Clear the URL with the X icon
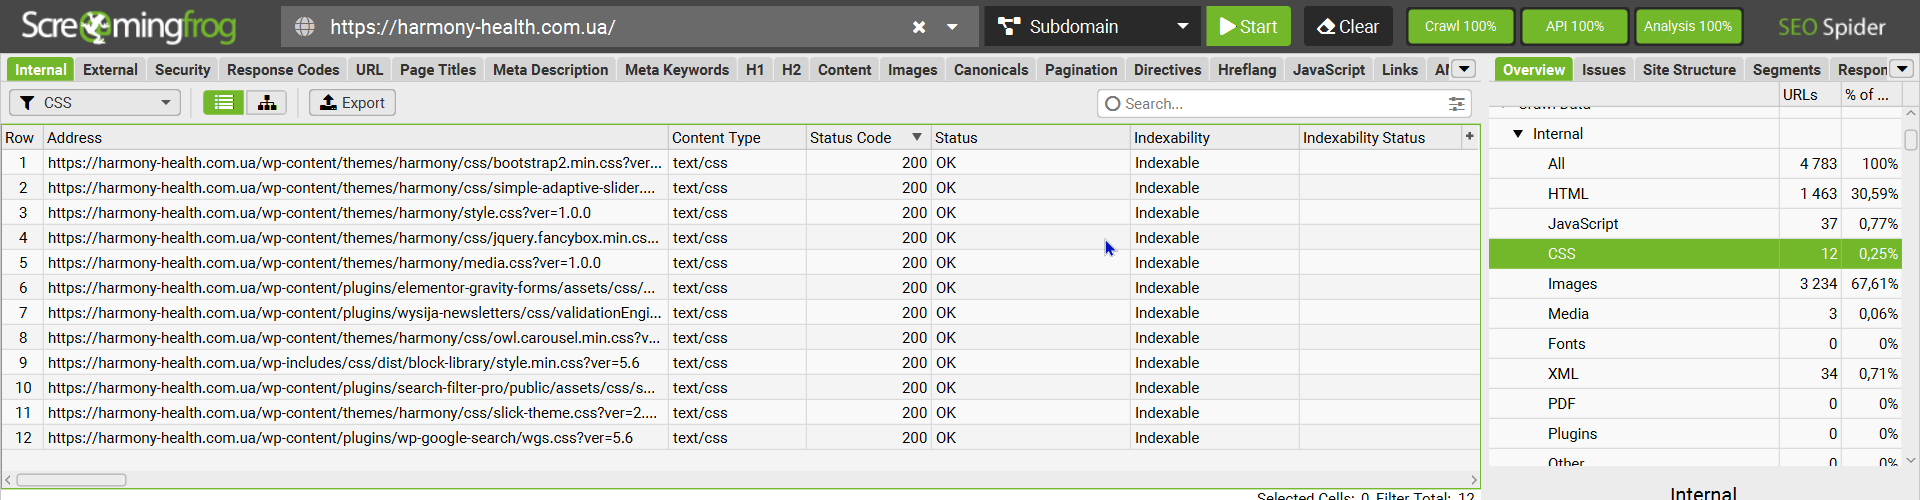 (x=919, y=27)
